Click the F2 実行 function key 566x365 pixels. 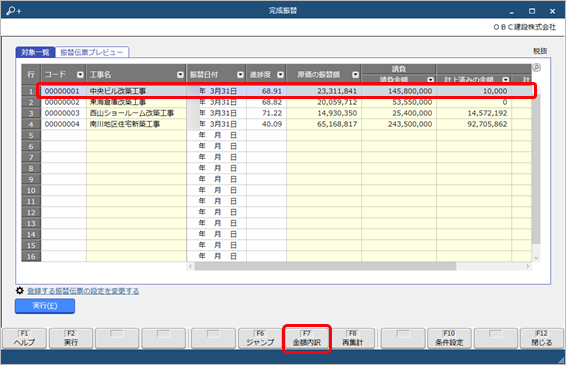tap(71, 338)
